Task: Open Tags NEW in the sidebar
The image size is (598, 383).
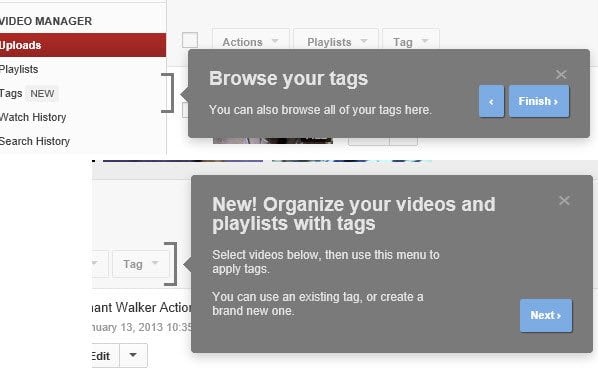Action: point(29,93)
